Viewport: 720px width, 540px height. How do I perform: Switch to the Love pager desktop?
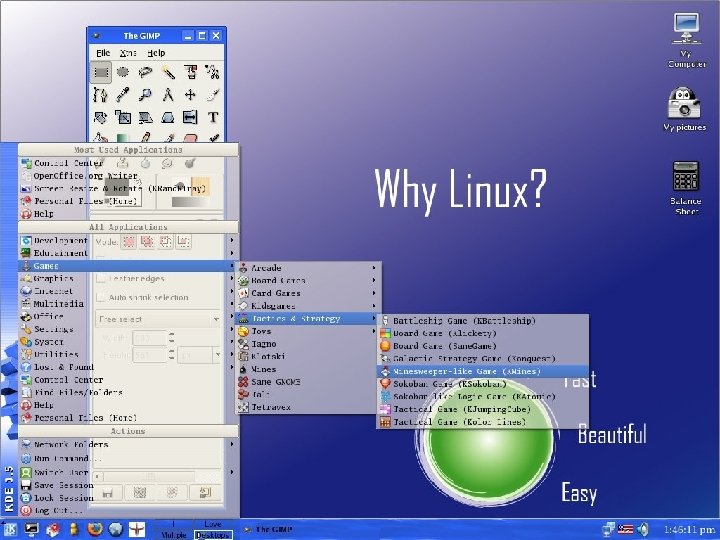(x=213, y=524)
